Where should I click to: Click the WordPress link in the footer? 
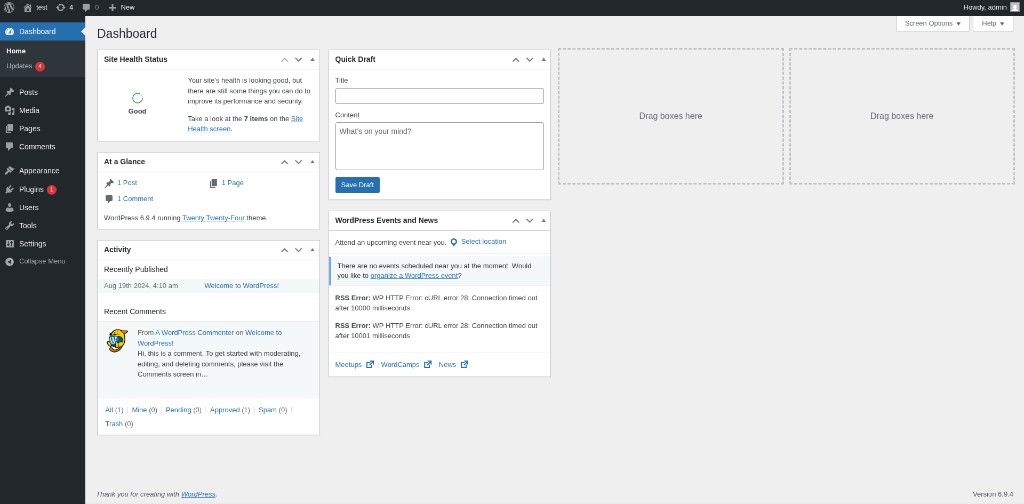tap(198, 494)
